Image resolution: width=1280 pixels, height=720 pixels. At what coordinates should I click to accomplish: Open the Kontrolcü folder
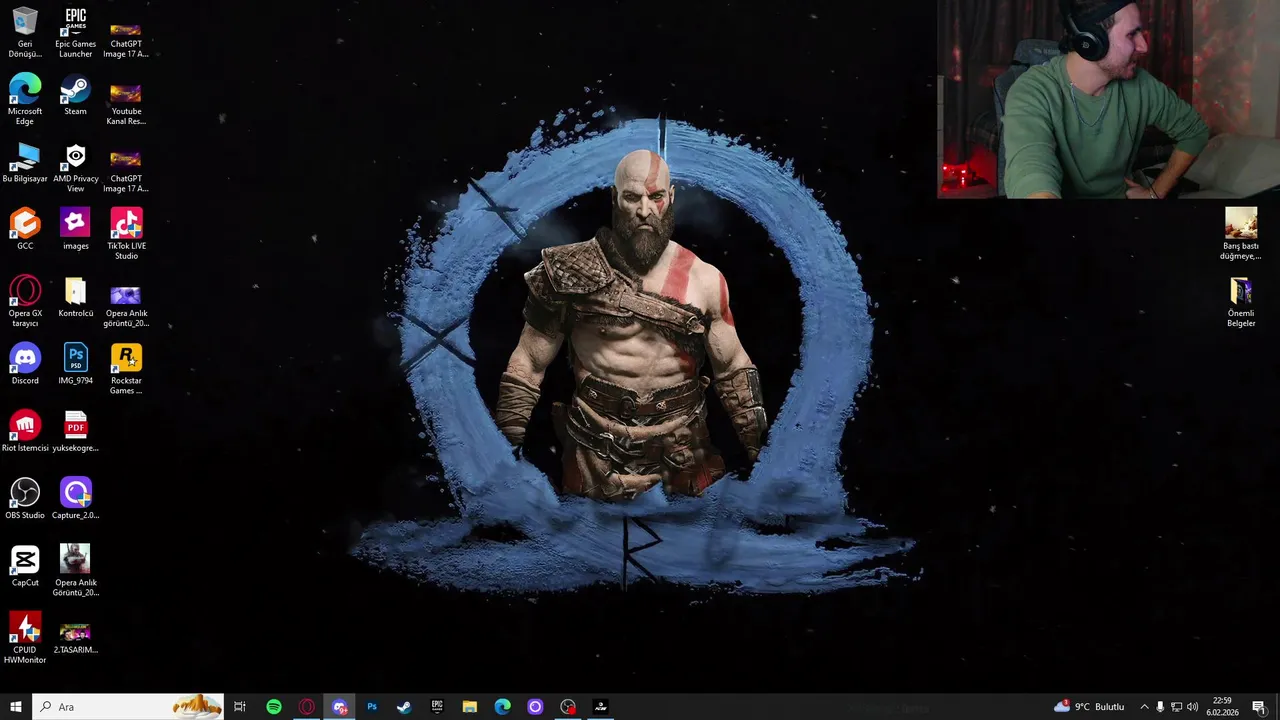pyautogui.click(x=76, y=297)
